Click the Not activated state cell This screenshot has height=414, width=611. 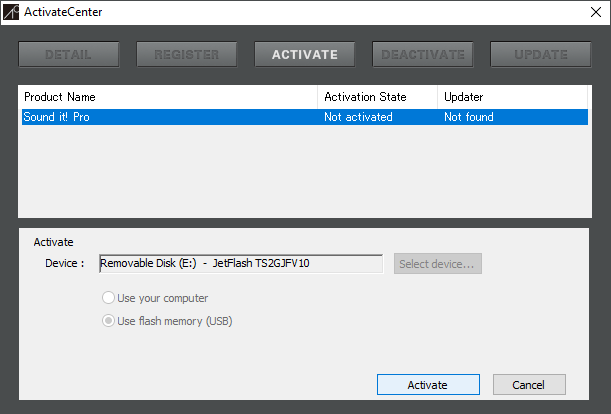pos(358,117)
